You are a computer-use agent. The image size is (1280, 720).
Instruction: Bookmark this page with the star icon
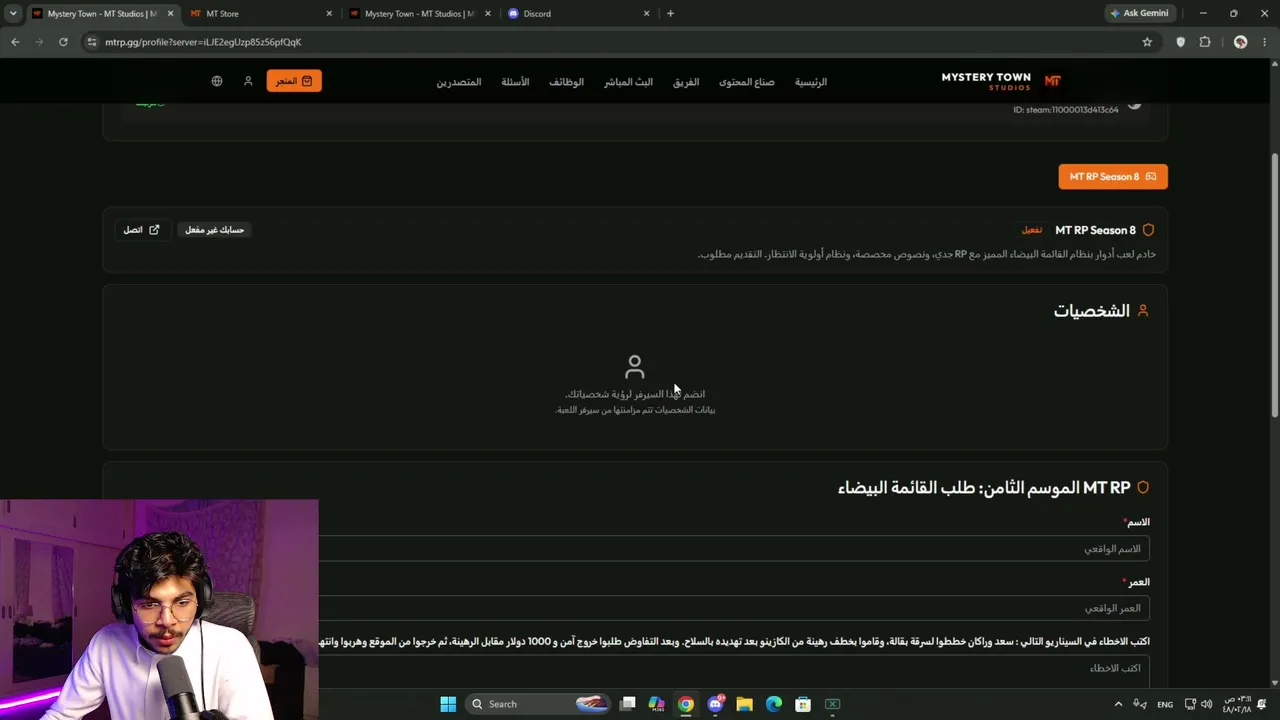click(x=1147, y=42)
